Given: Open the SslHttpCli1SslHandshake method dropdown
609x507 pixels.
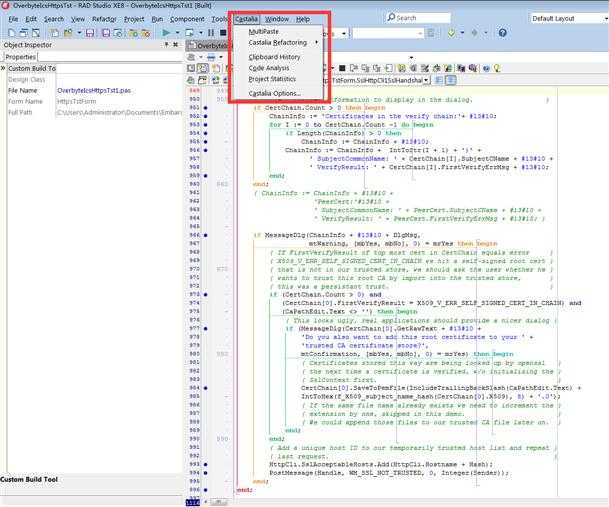Looking at the screenshot, I should click(x=426, y=80).
